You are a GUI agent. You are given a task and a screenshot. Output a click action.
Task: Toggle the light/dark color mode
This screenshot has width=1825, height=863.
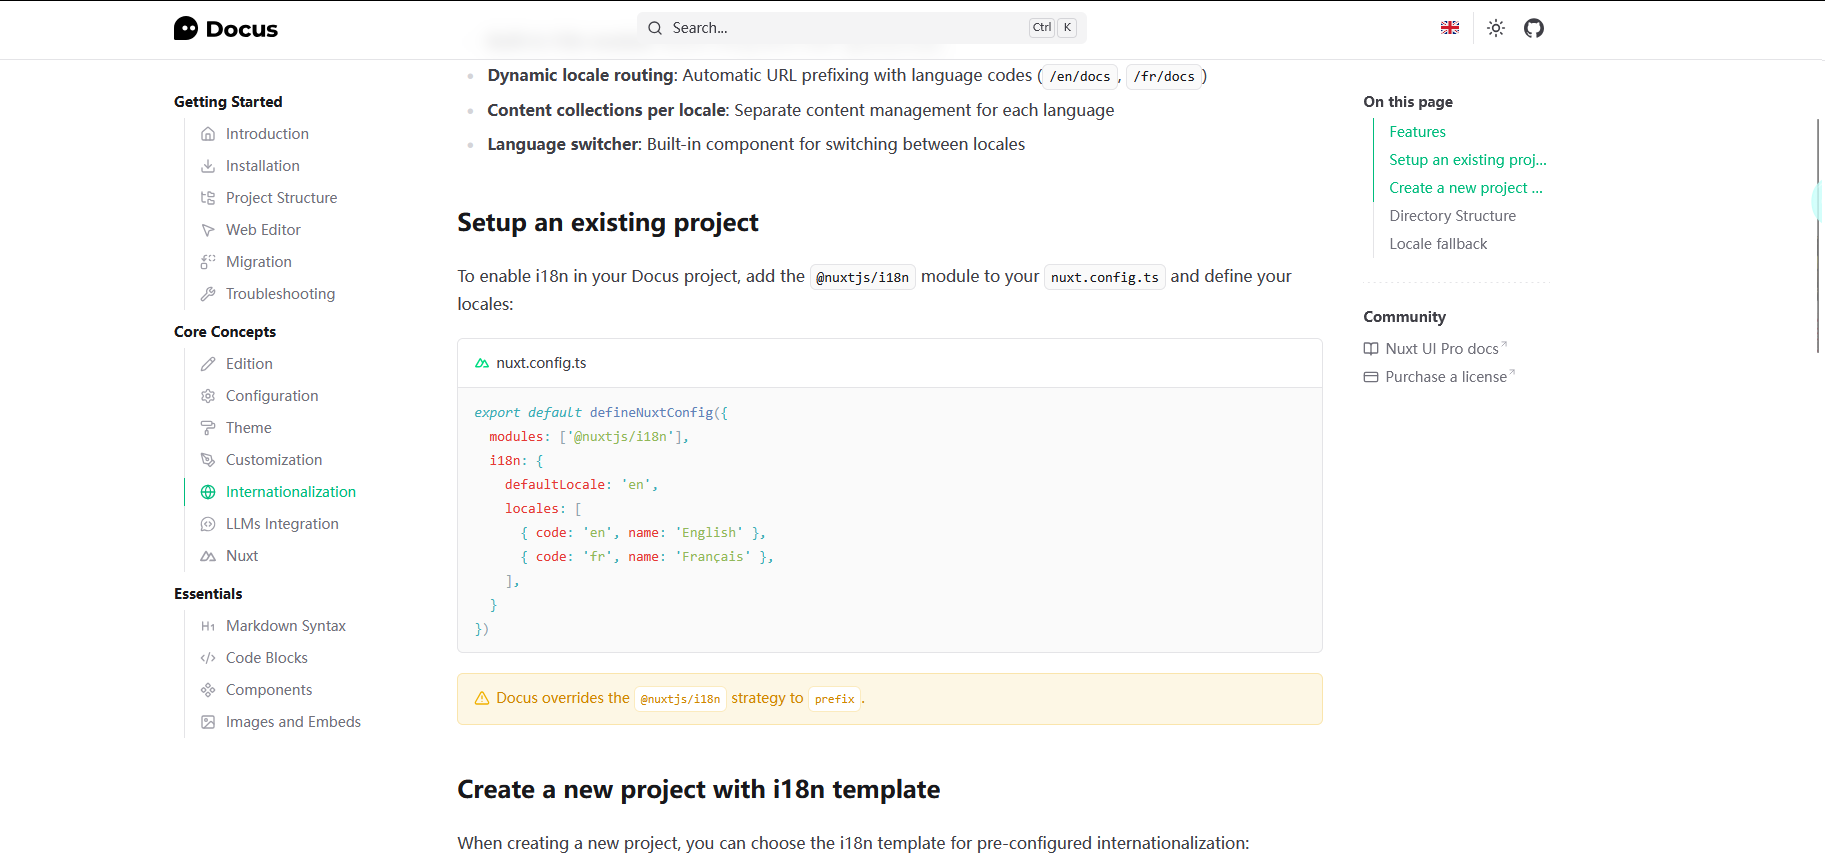tap(1496, 28)
